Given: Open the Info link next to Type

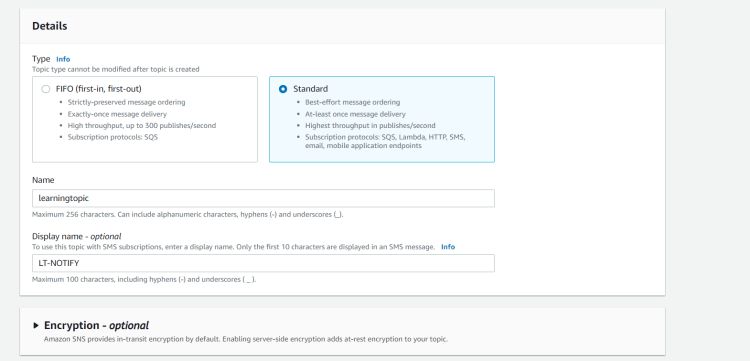Looking at the screenshot, I should pos(63,59).
